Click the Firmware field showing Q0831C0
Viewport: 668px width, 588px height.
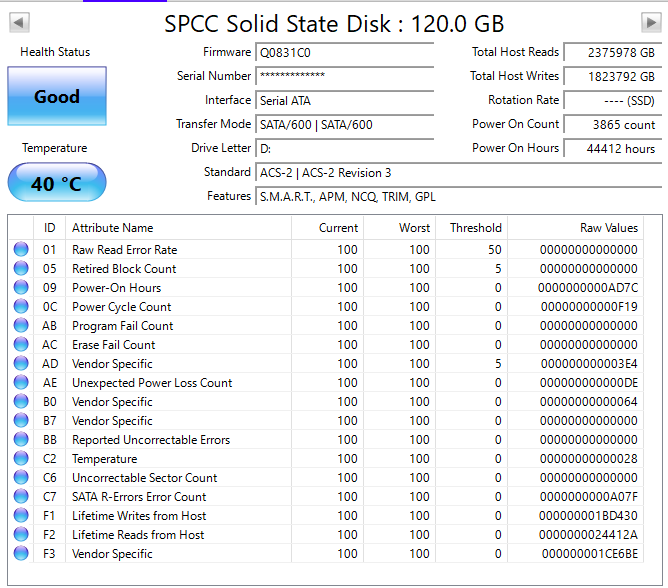[345, 52]
